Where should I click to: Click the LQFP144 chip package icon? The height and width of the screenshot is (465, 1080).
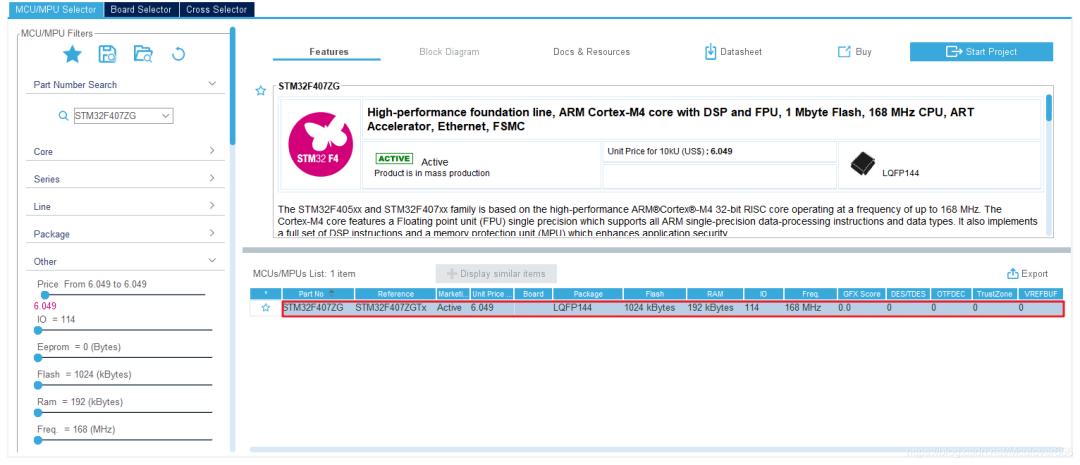click(863, 164)
